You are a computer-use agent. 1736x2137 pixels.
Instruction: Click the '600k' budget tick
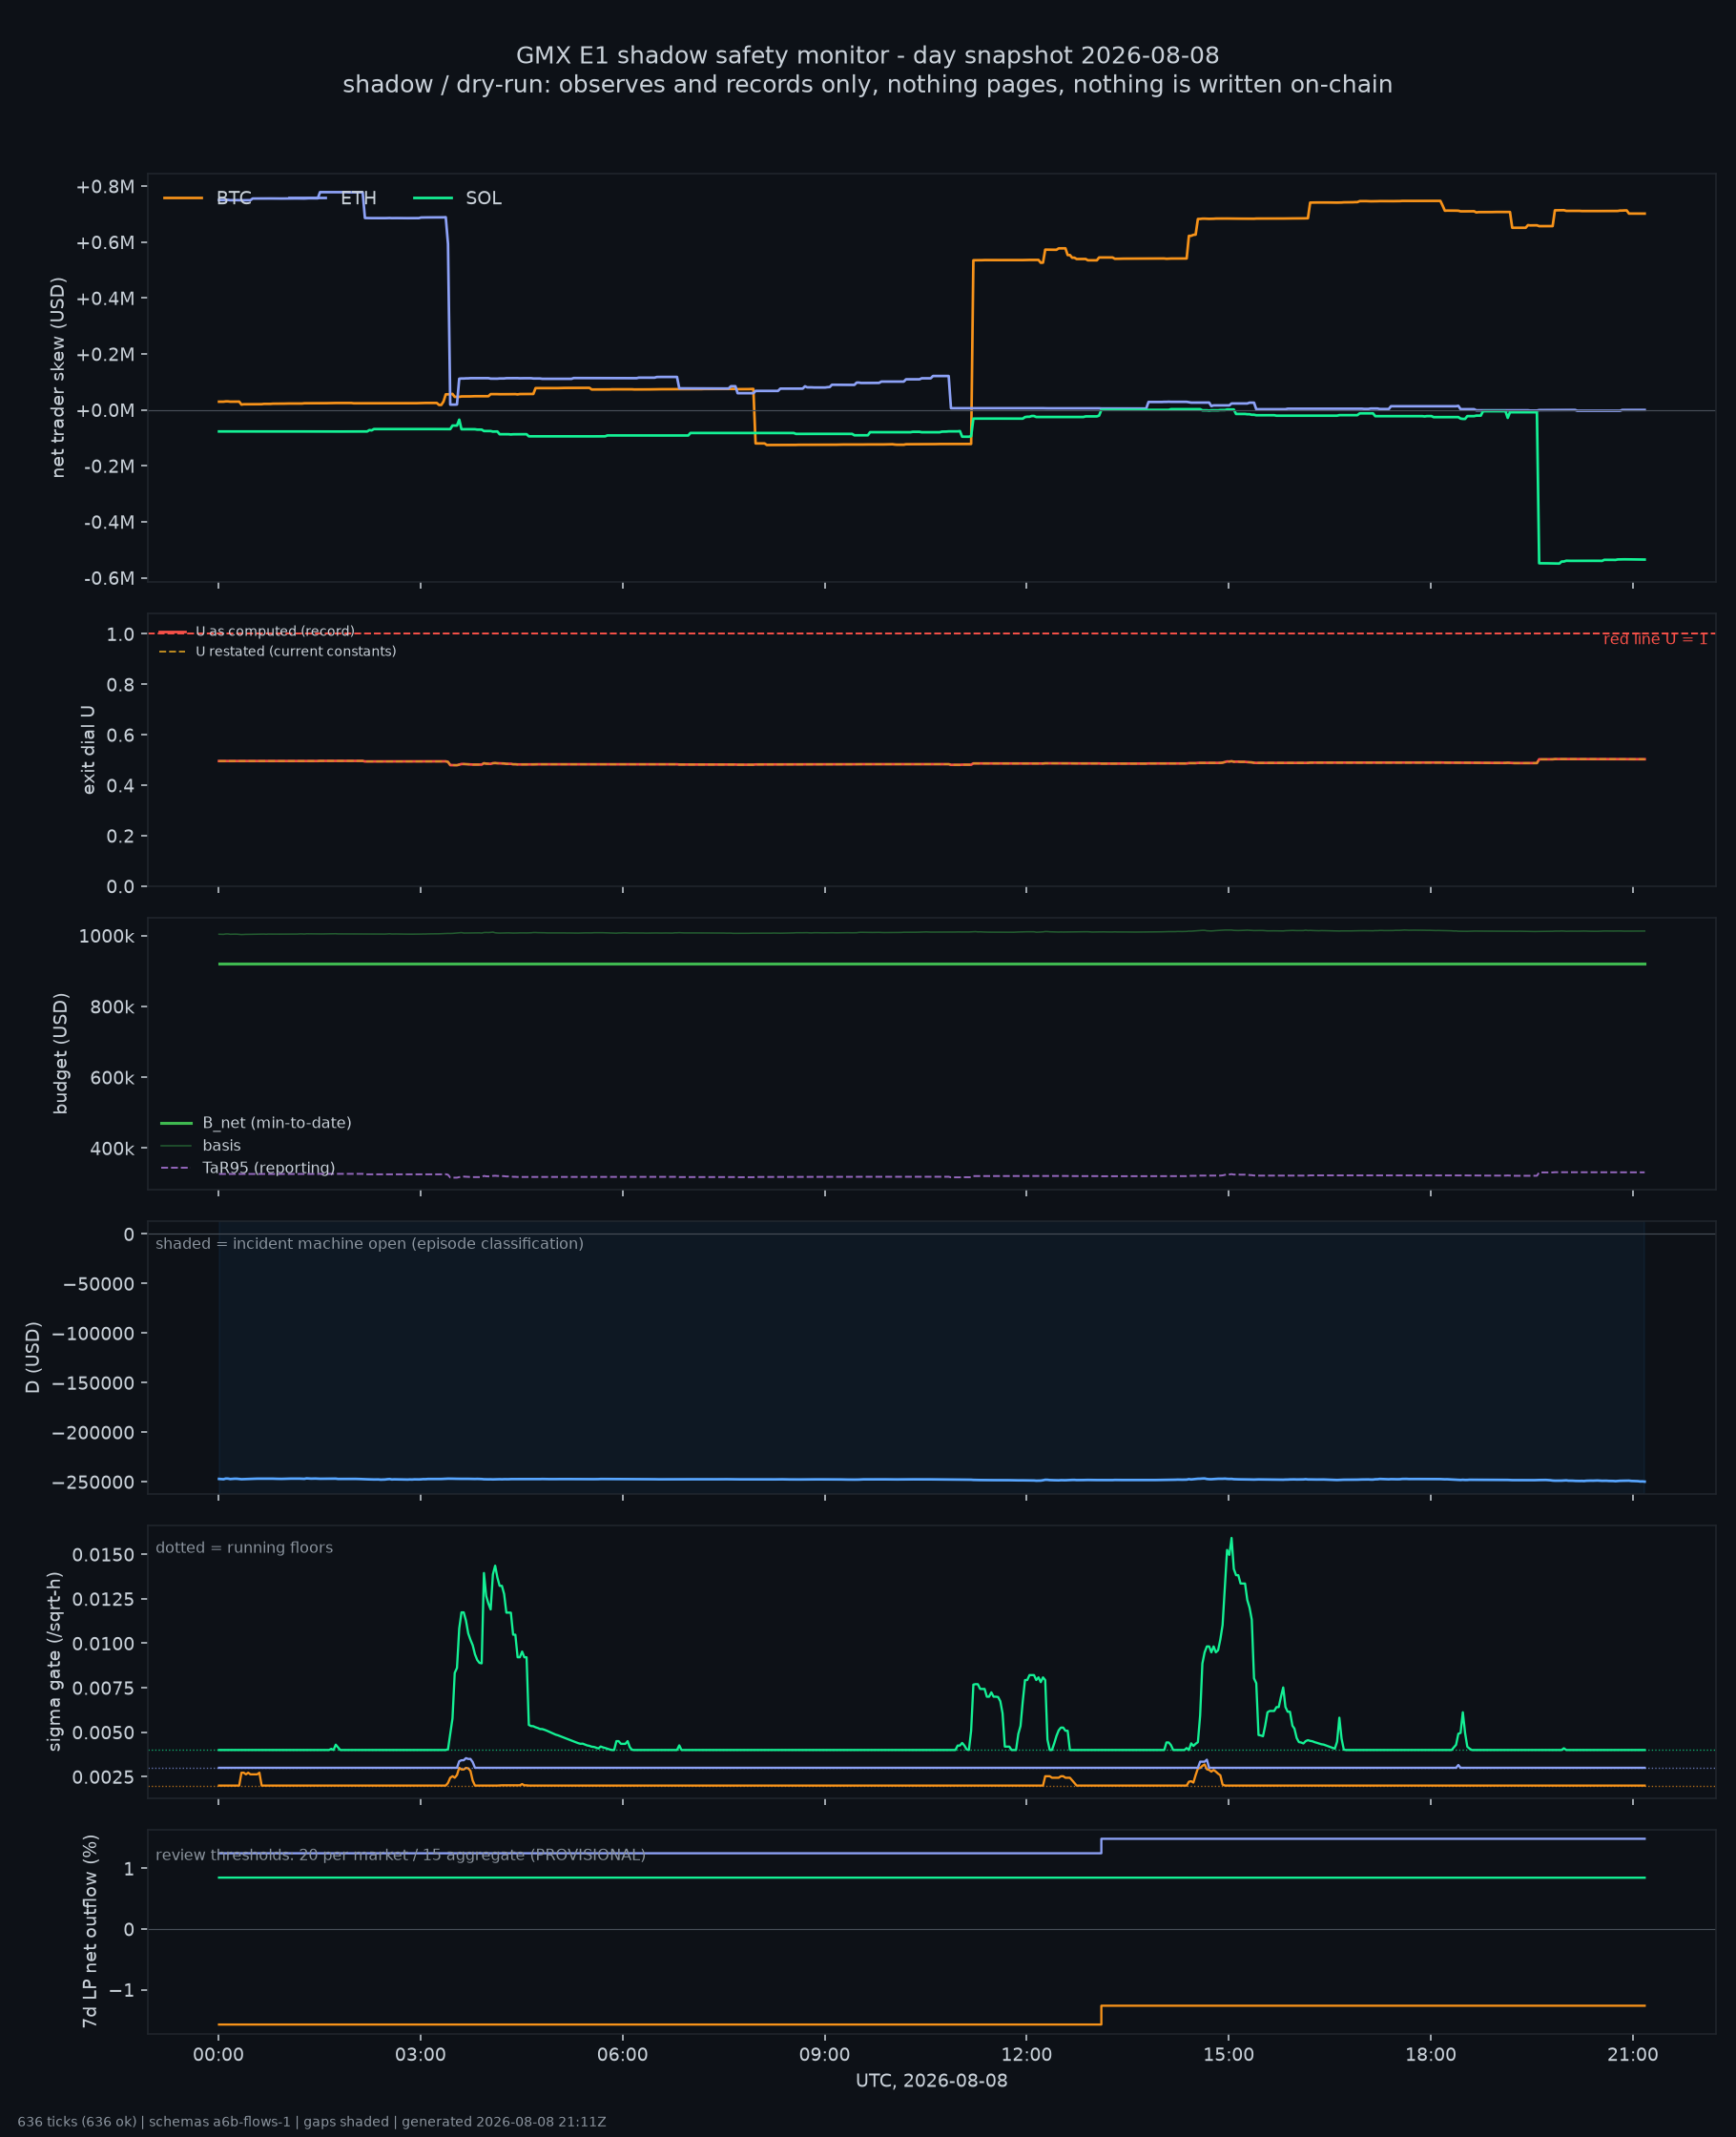[112, 1077]
